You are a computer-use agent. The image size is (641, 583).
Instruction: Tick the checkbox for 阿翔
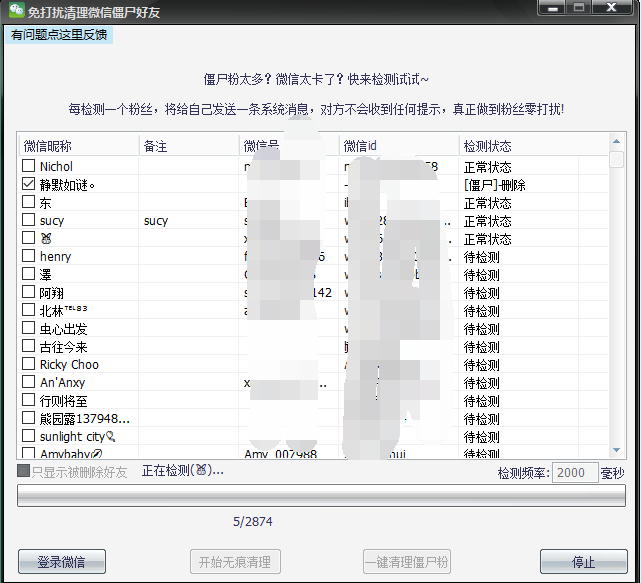tap(28, 292)
